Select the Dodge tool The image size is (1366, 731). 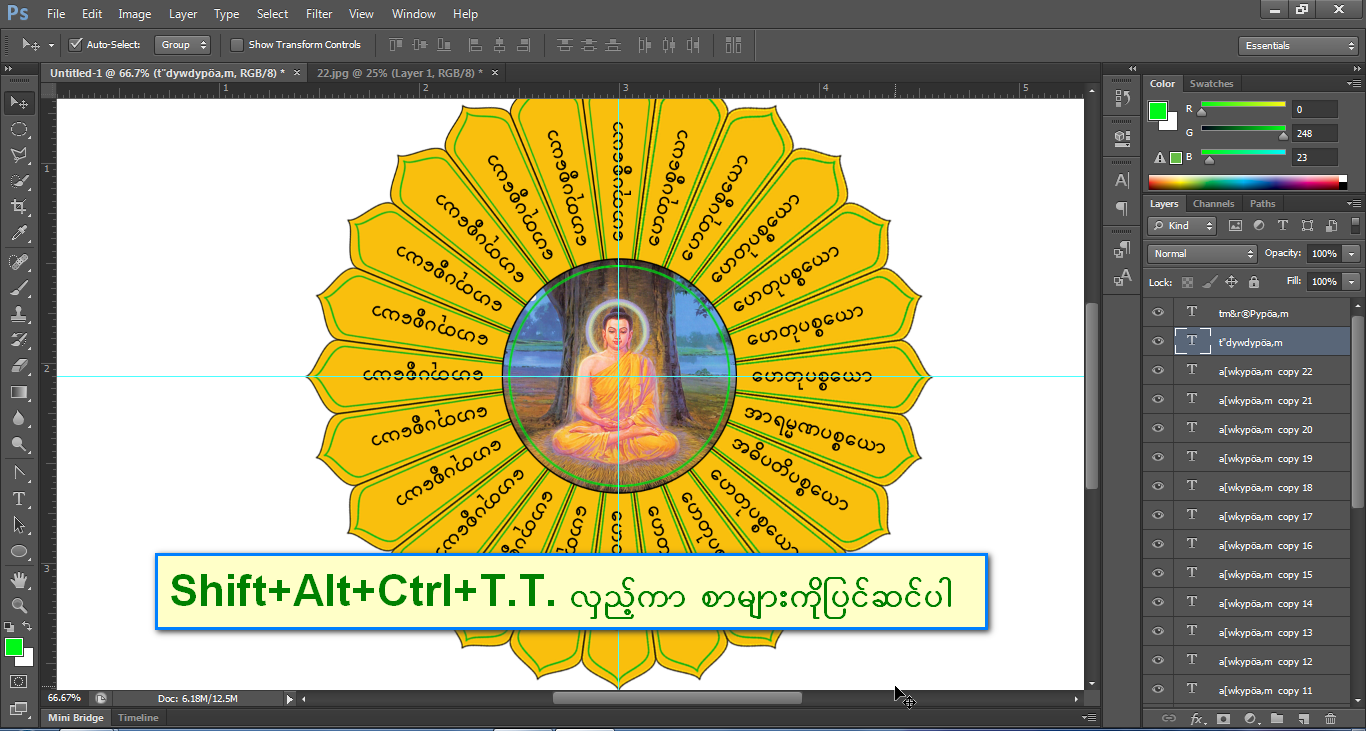pyautogui.click(x=19, y=444)
